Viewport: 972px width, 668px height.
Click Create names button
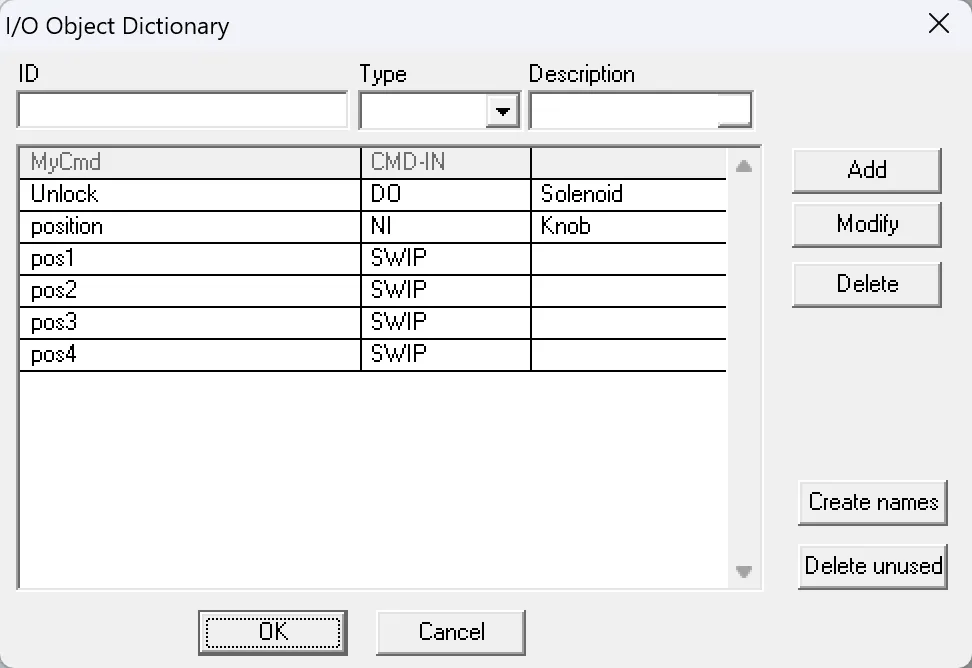coord(872,502)
